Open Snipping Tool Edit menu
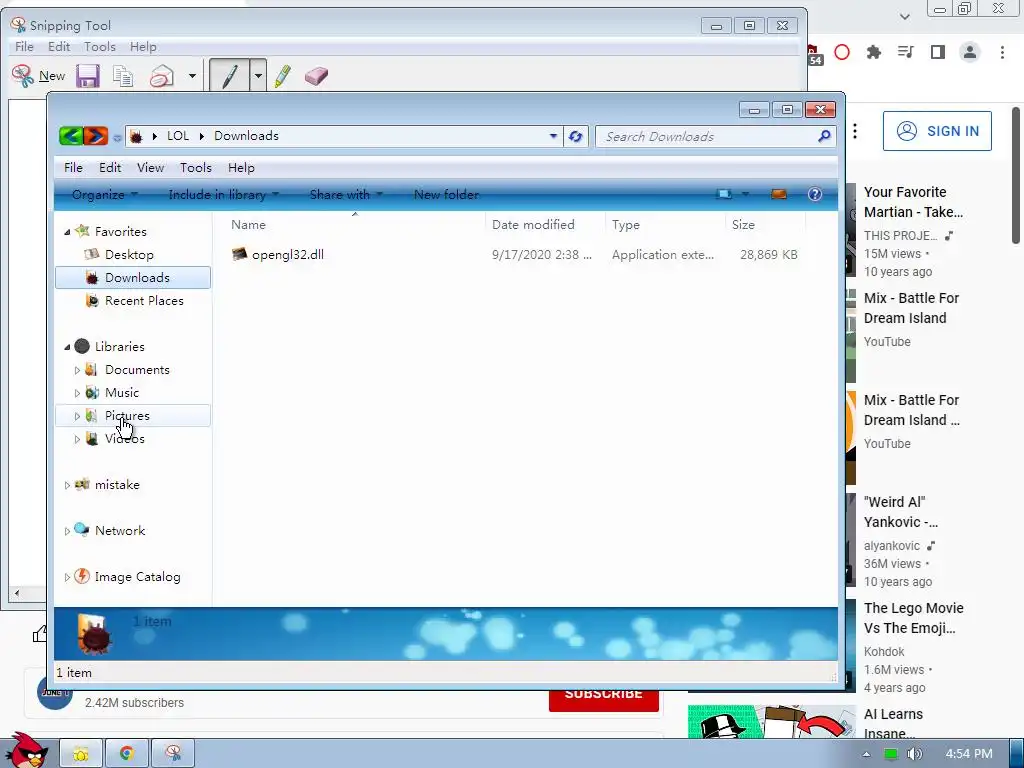 coord(59,46)
